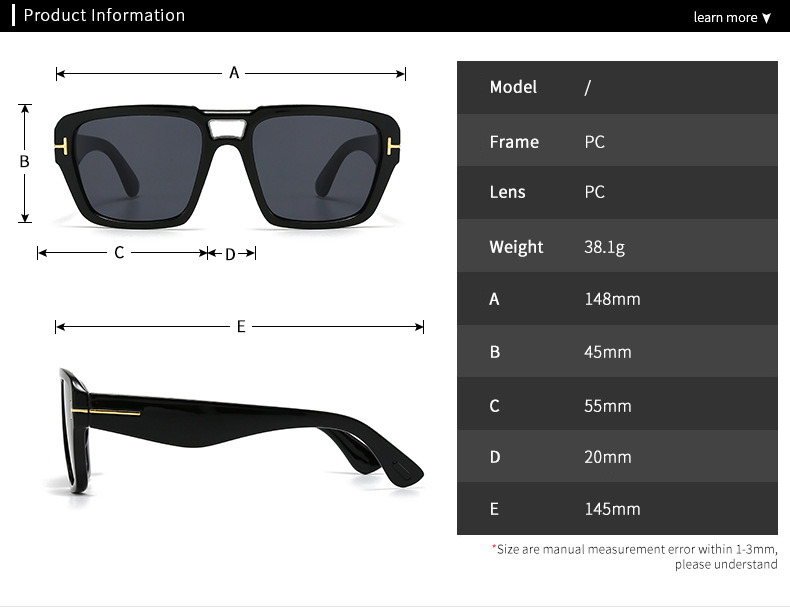790x607 pixels.
Task: Click the 20mm value for D
Action: click(x=608, y=457)
